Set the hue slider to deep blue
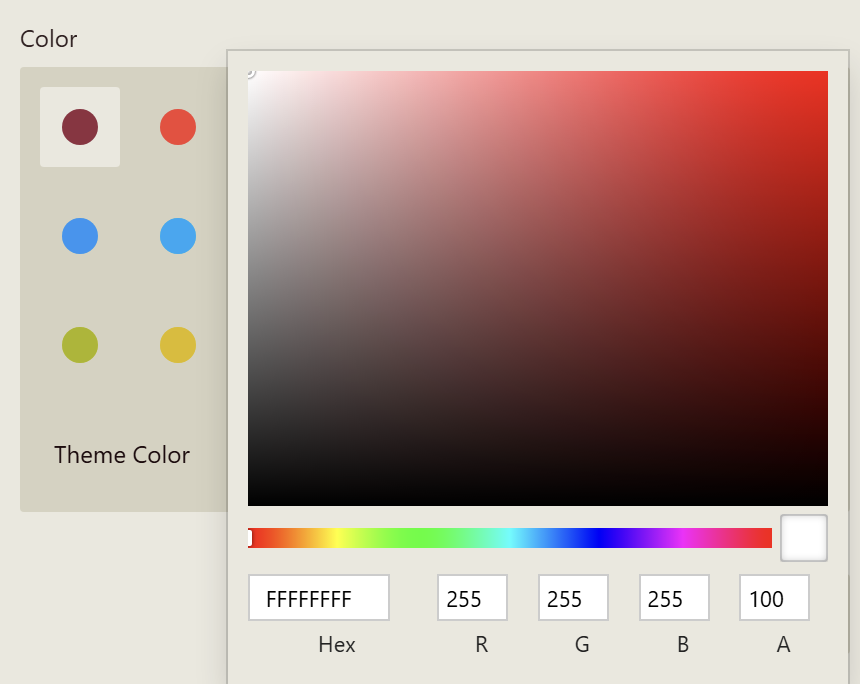The width and height of the screenshot is (860, 684). point(598,538)
